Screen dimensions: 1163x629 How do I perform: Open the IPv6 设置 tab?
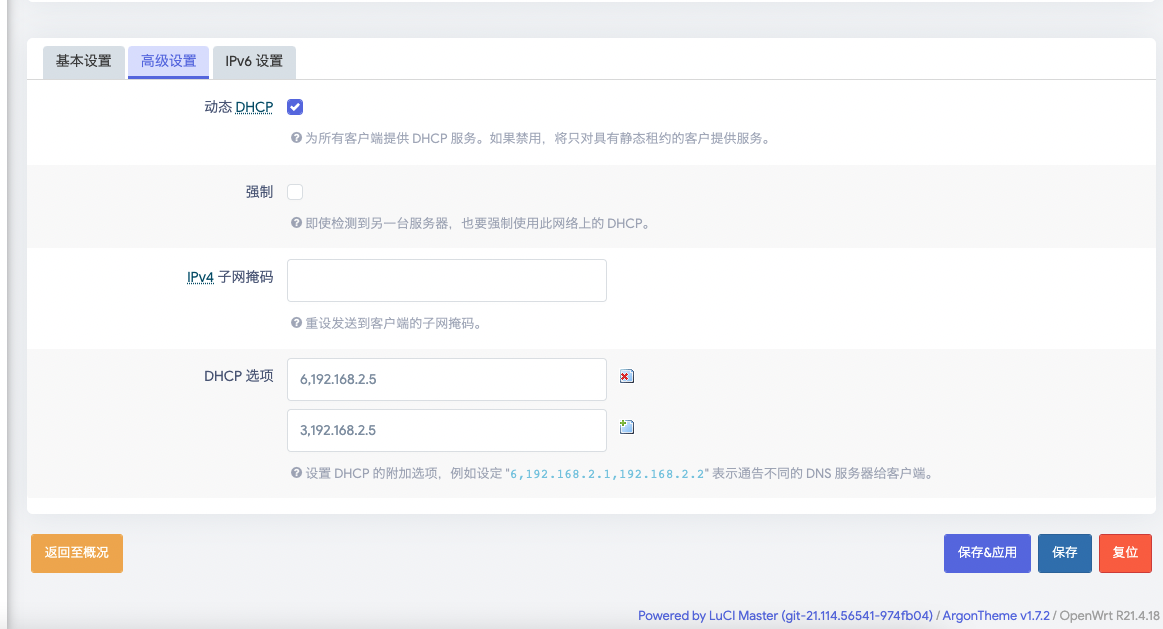tap(254, 62)
